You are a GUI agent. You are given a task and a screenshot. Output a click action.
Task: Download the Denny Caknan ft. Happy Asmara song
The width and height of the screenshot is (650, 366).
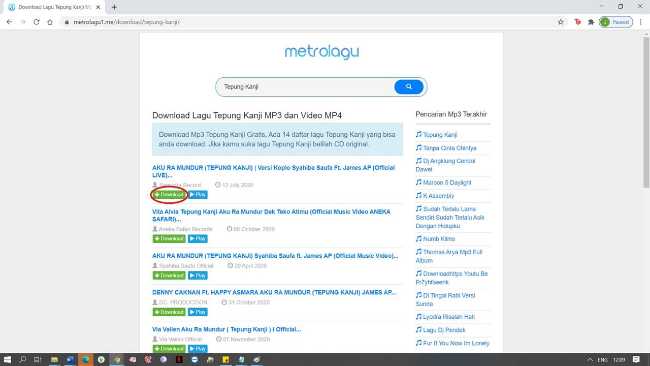[x=169, y=312]
